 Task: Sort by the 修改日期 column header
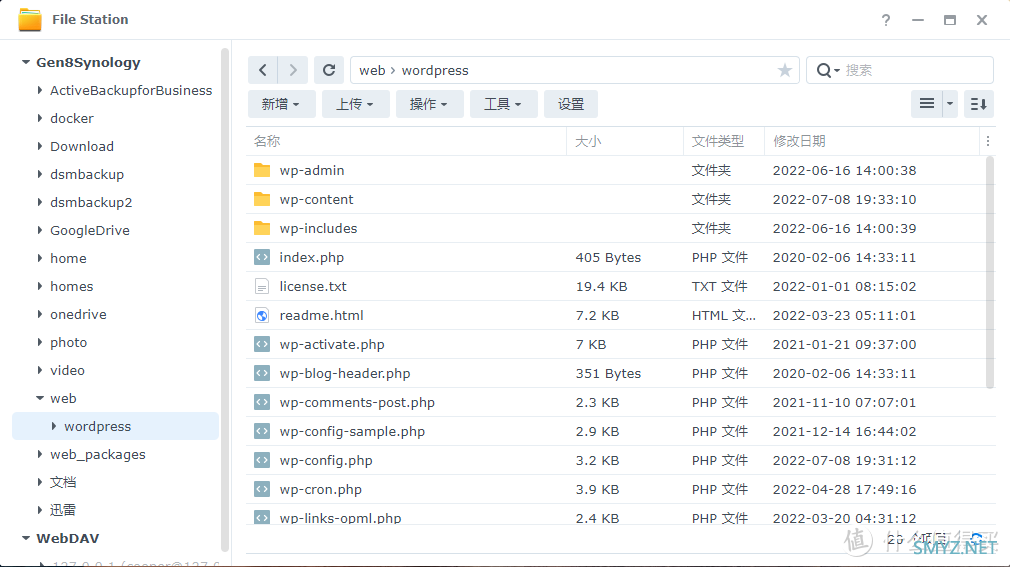[x=872, y=141]
